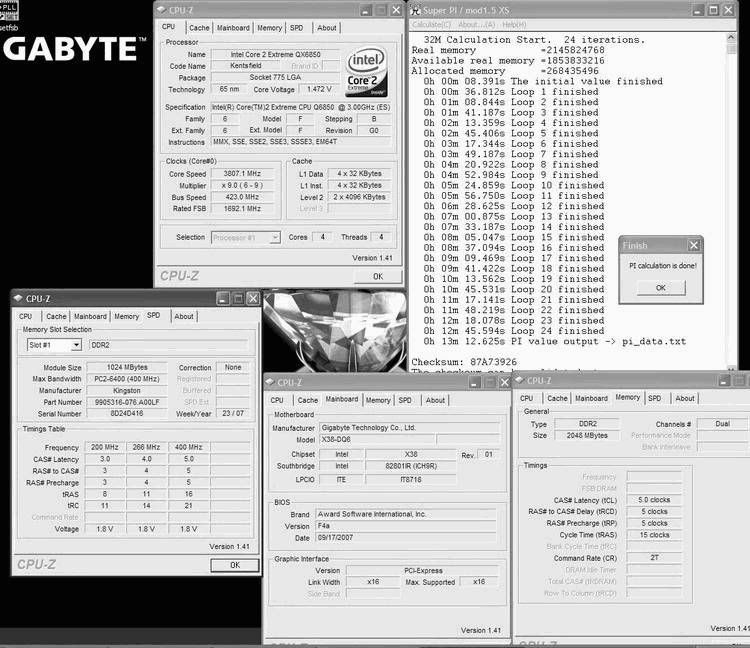The width and height of the screenshot is (750, 648).
Task: Click the BIOS Date 09/17/2007 value
Action: pyautogui.click(x=406, y=538)
